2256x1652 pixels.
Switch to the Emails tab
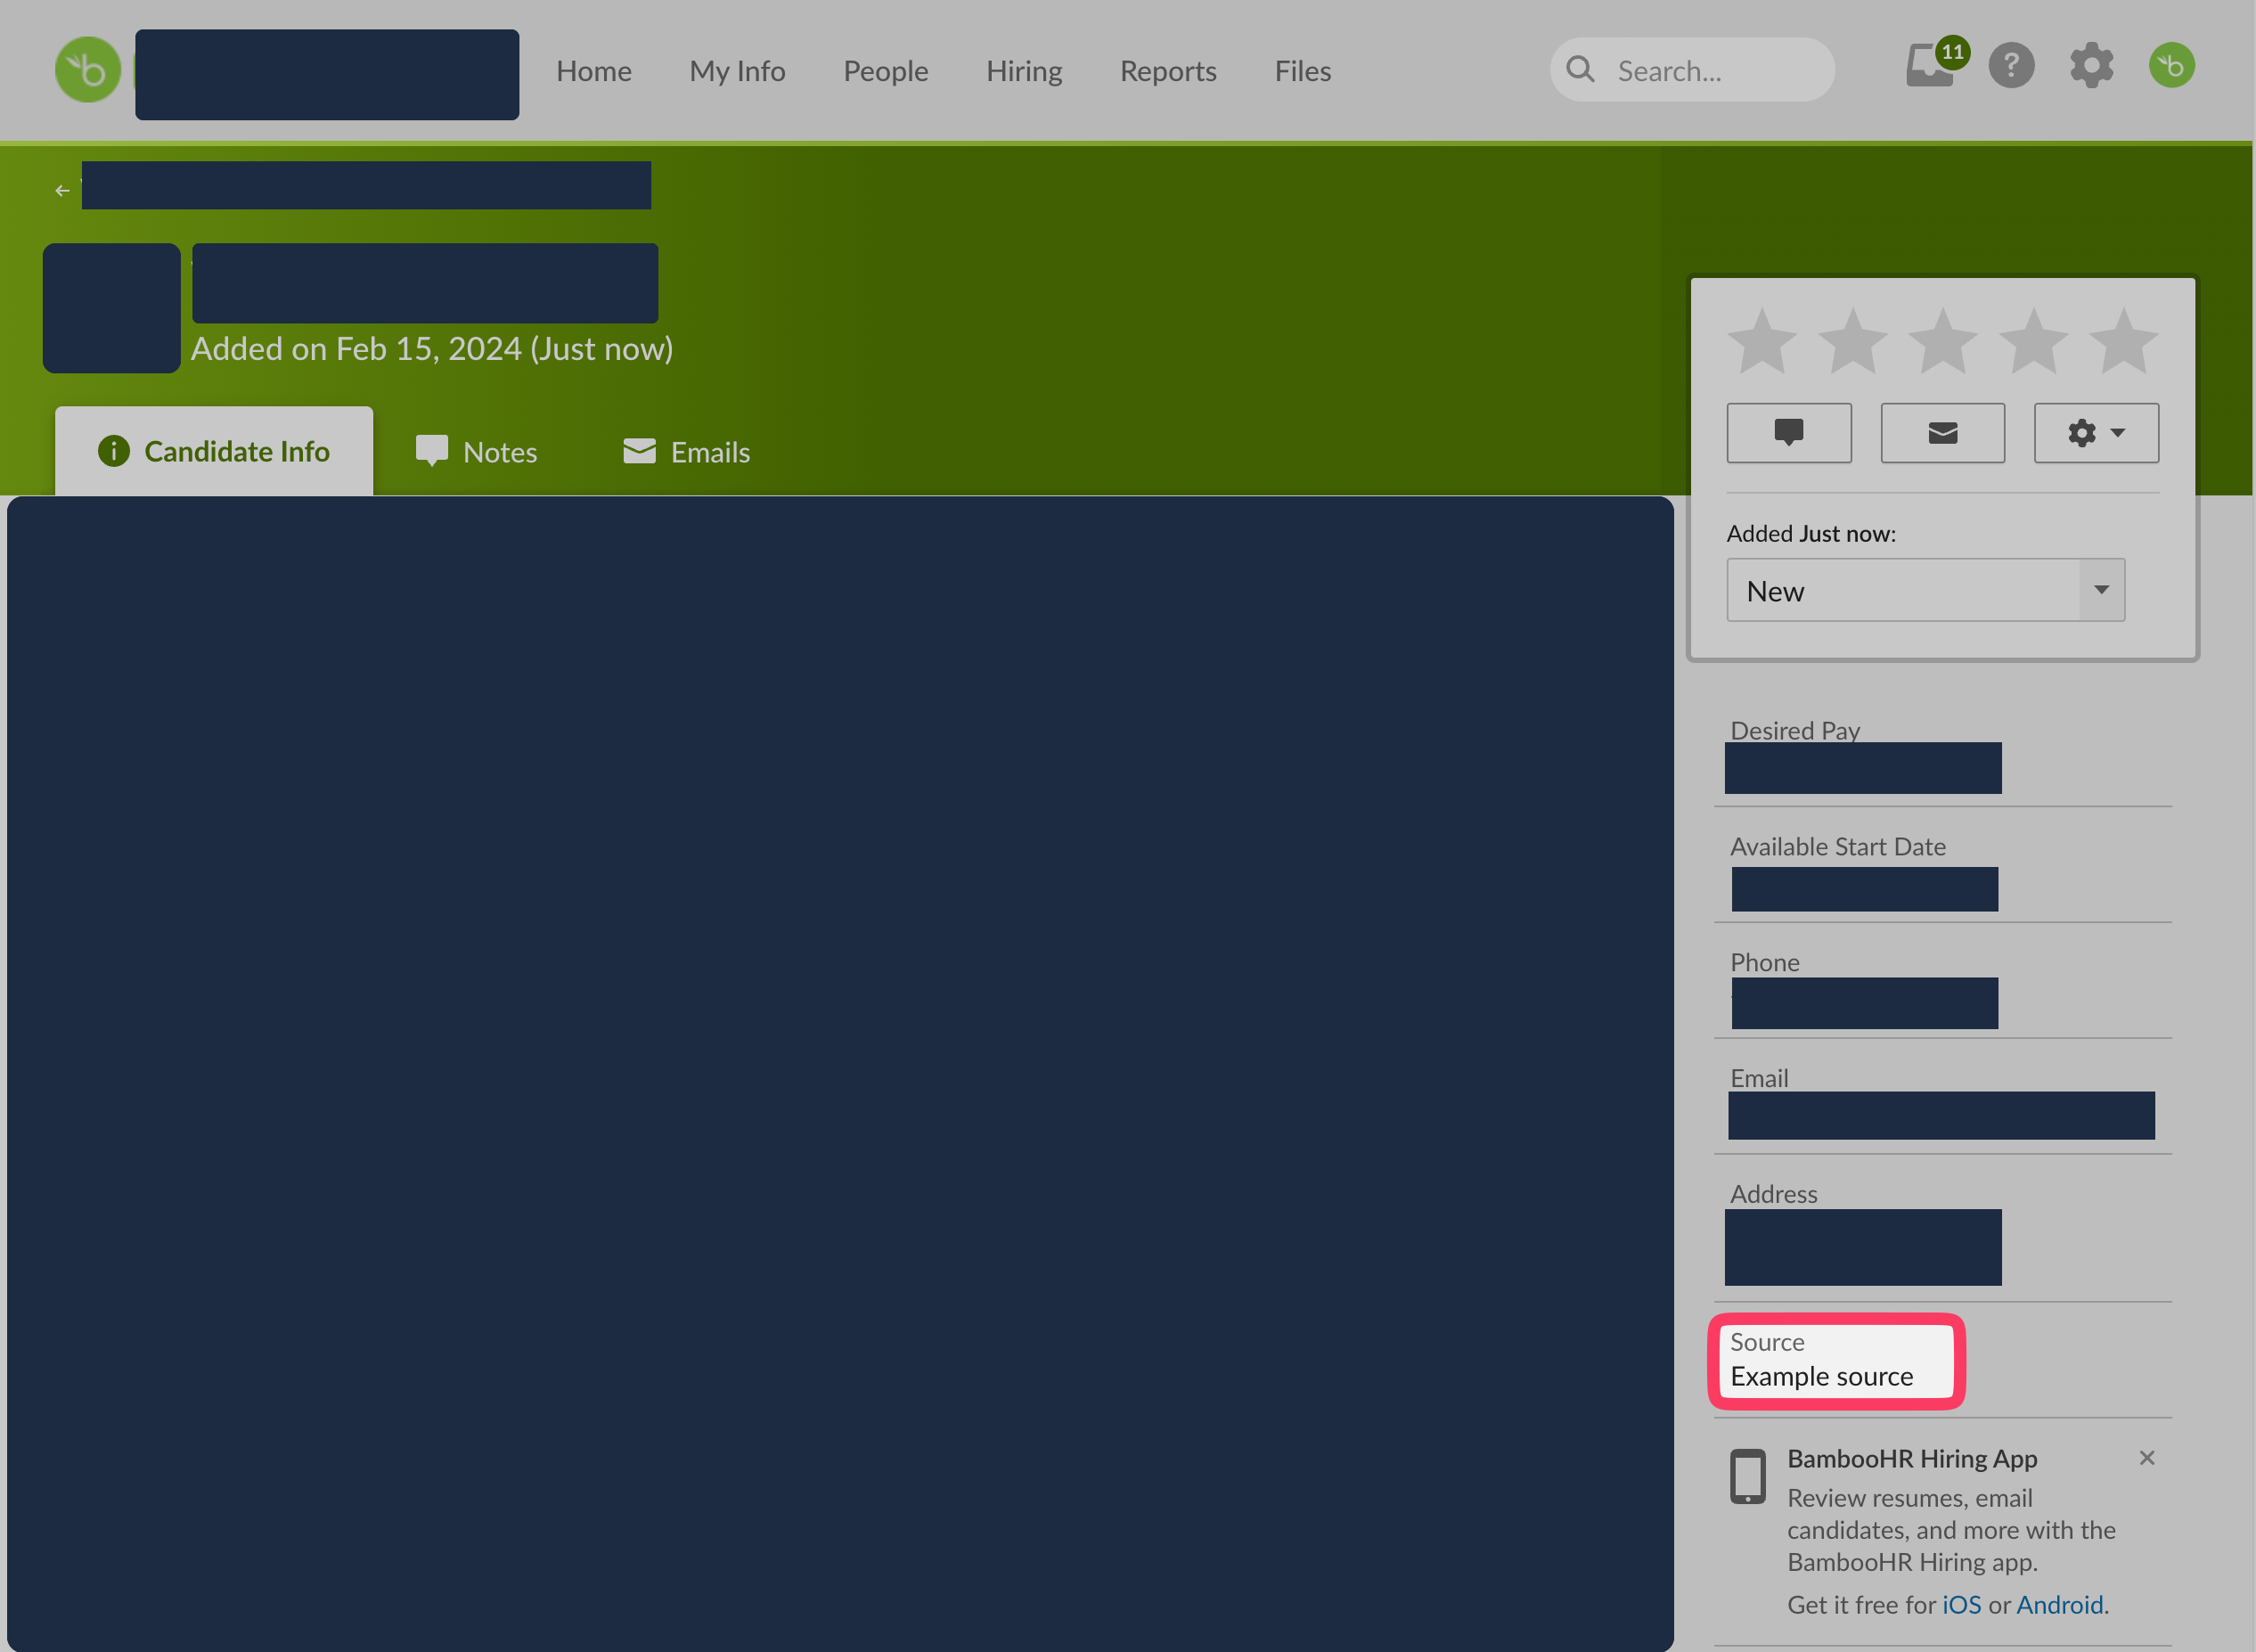point(686,452)
